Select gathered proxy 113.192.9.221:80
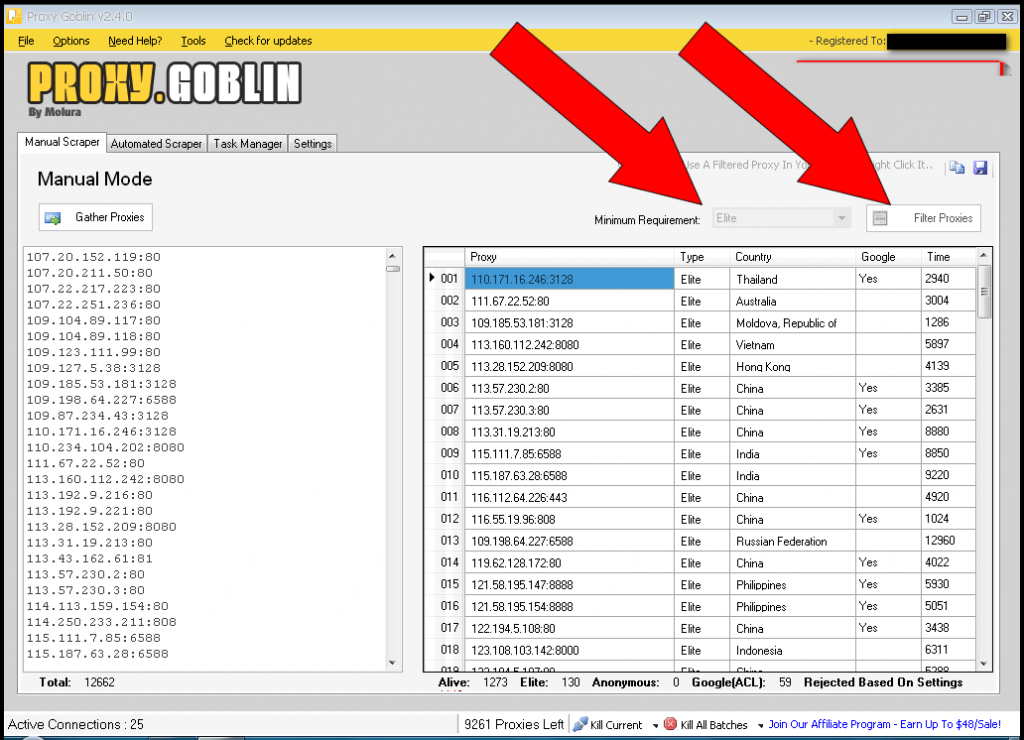This screenshot has height=740, width=1024. 89,511
